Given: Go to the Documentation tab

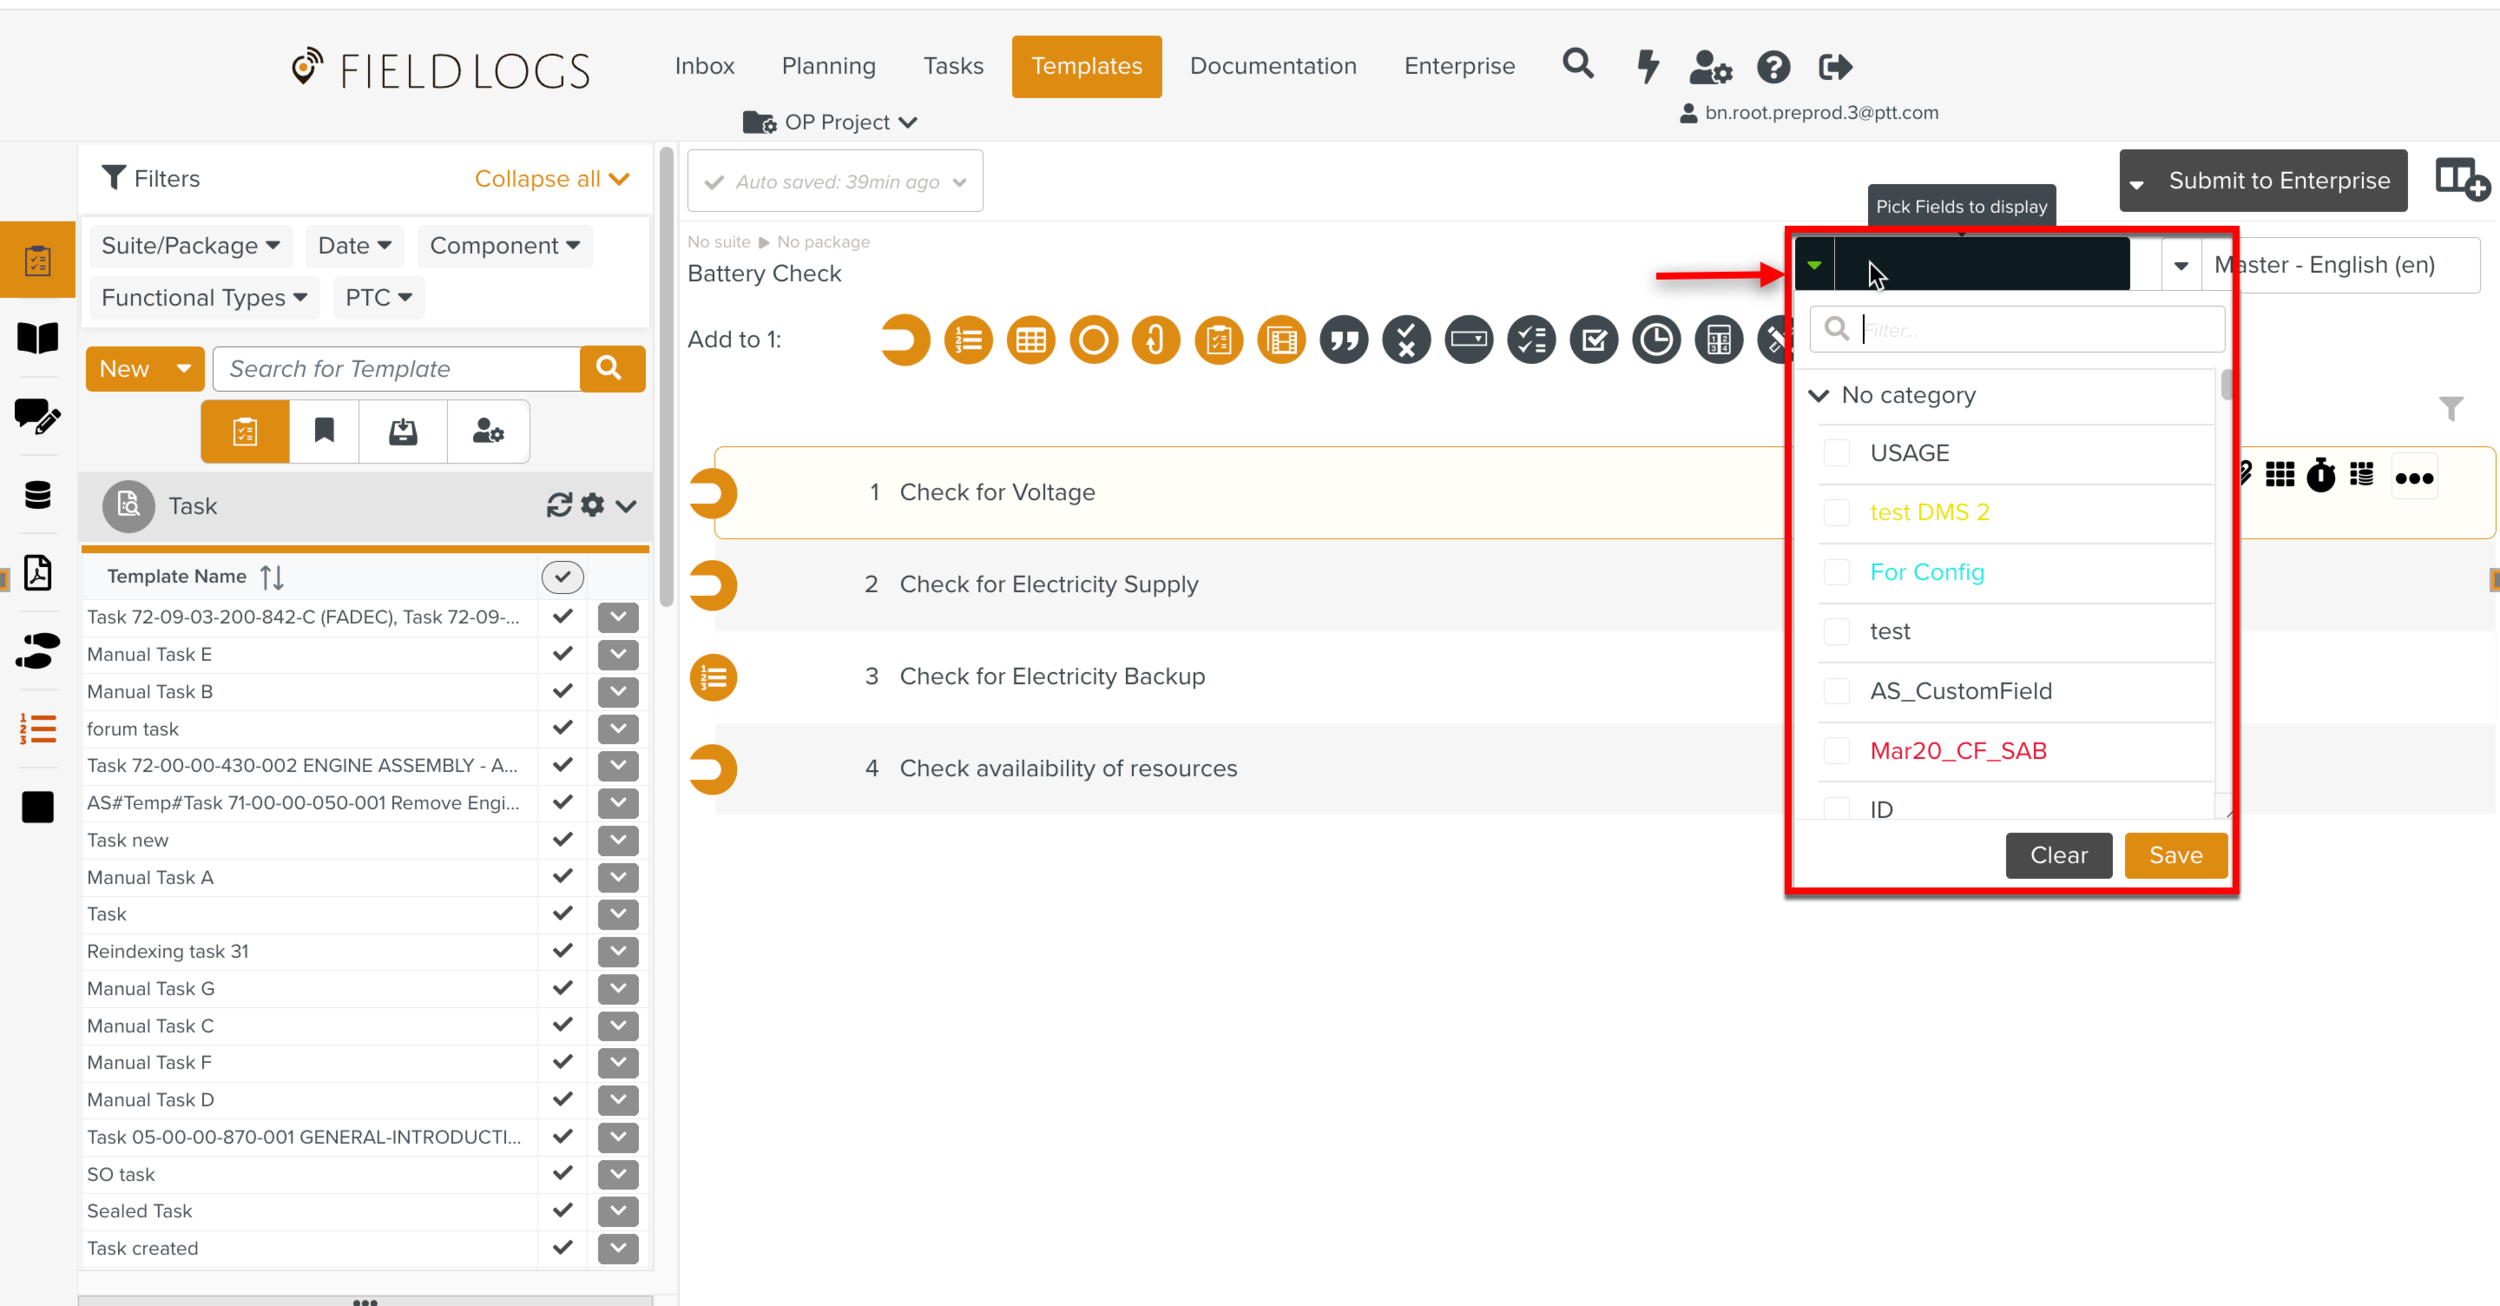Looking at the screenshot, I should tap(1272, 66).
